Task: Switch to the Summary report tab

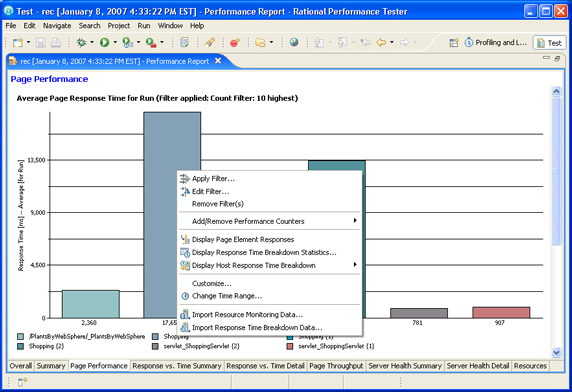Action: tap(51, 366)
